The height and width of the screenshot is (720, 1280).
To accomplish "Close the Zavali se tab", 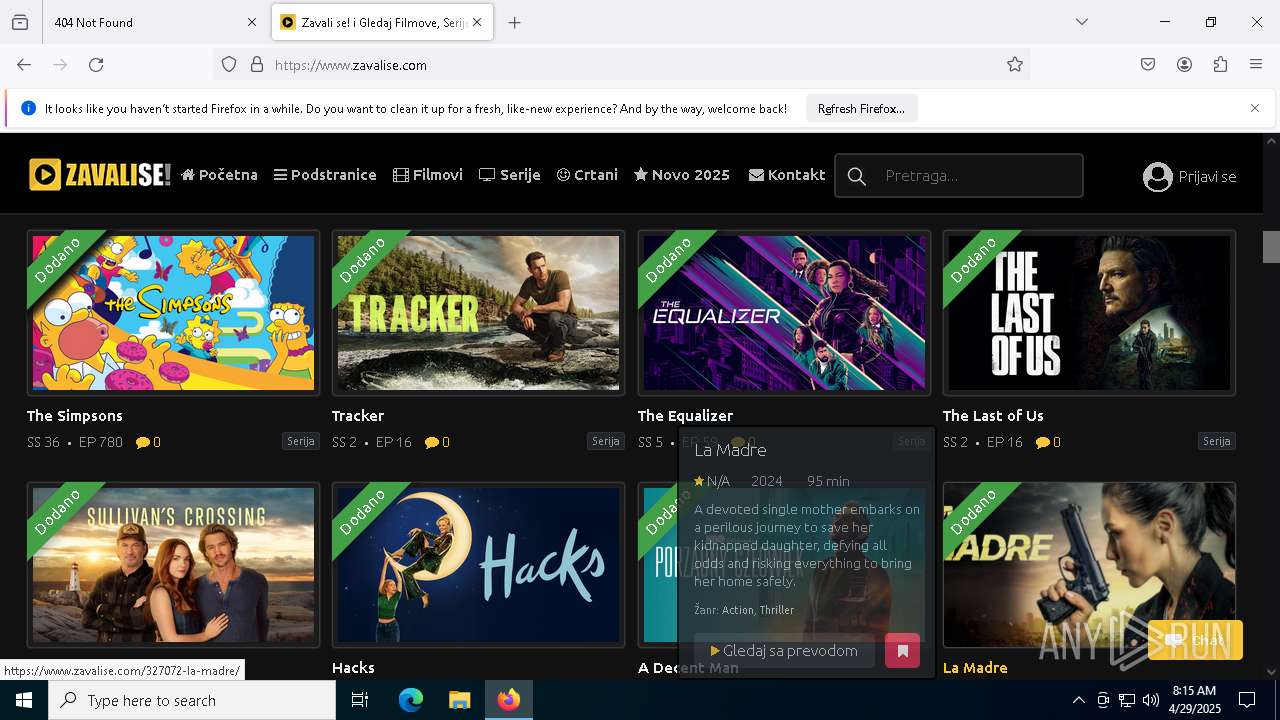I will 477,22.
